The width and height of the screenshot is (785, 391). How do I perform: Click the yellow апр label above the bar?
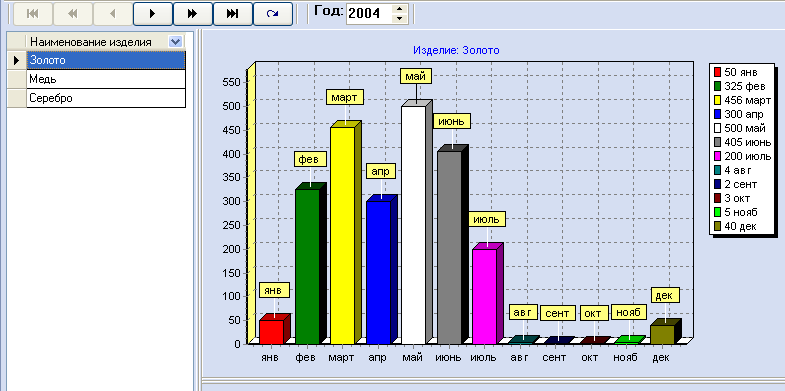pos(381,171)
